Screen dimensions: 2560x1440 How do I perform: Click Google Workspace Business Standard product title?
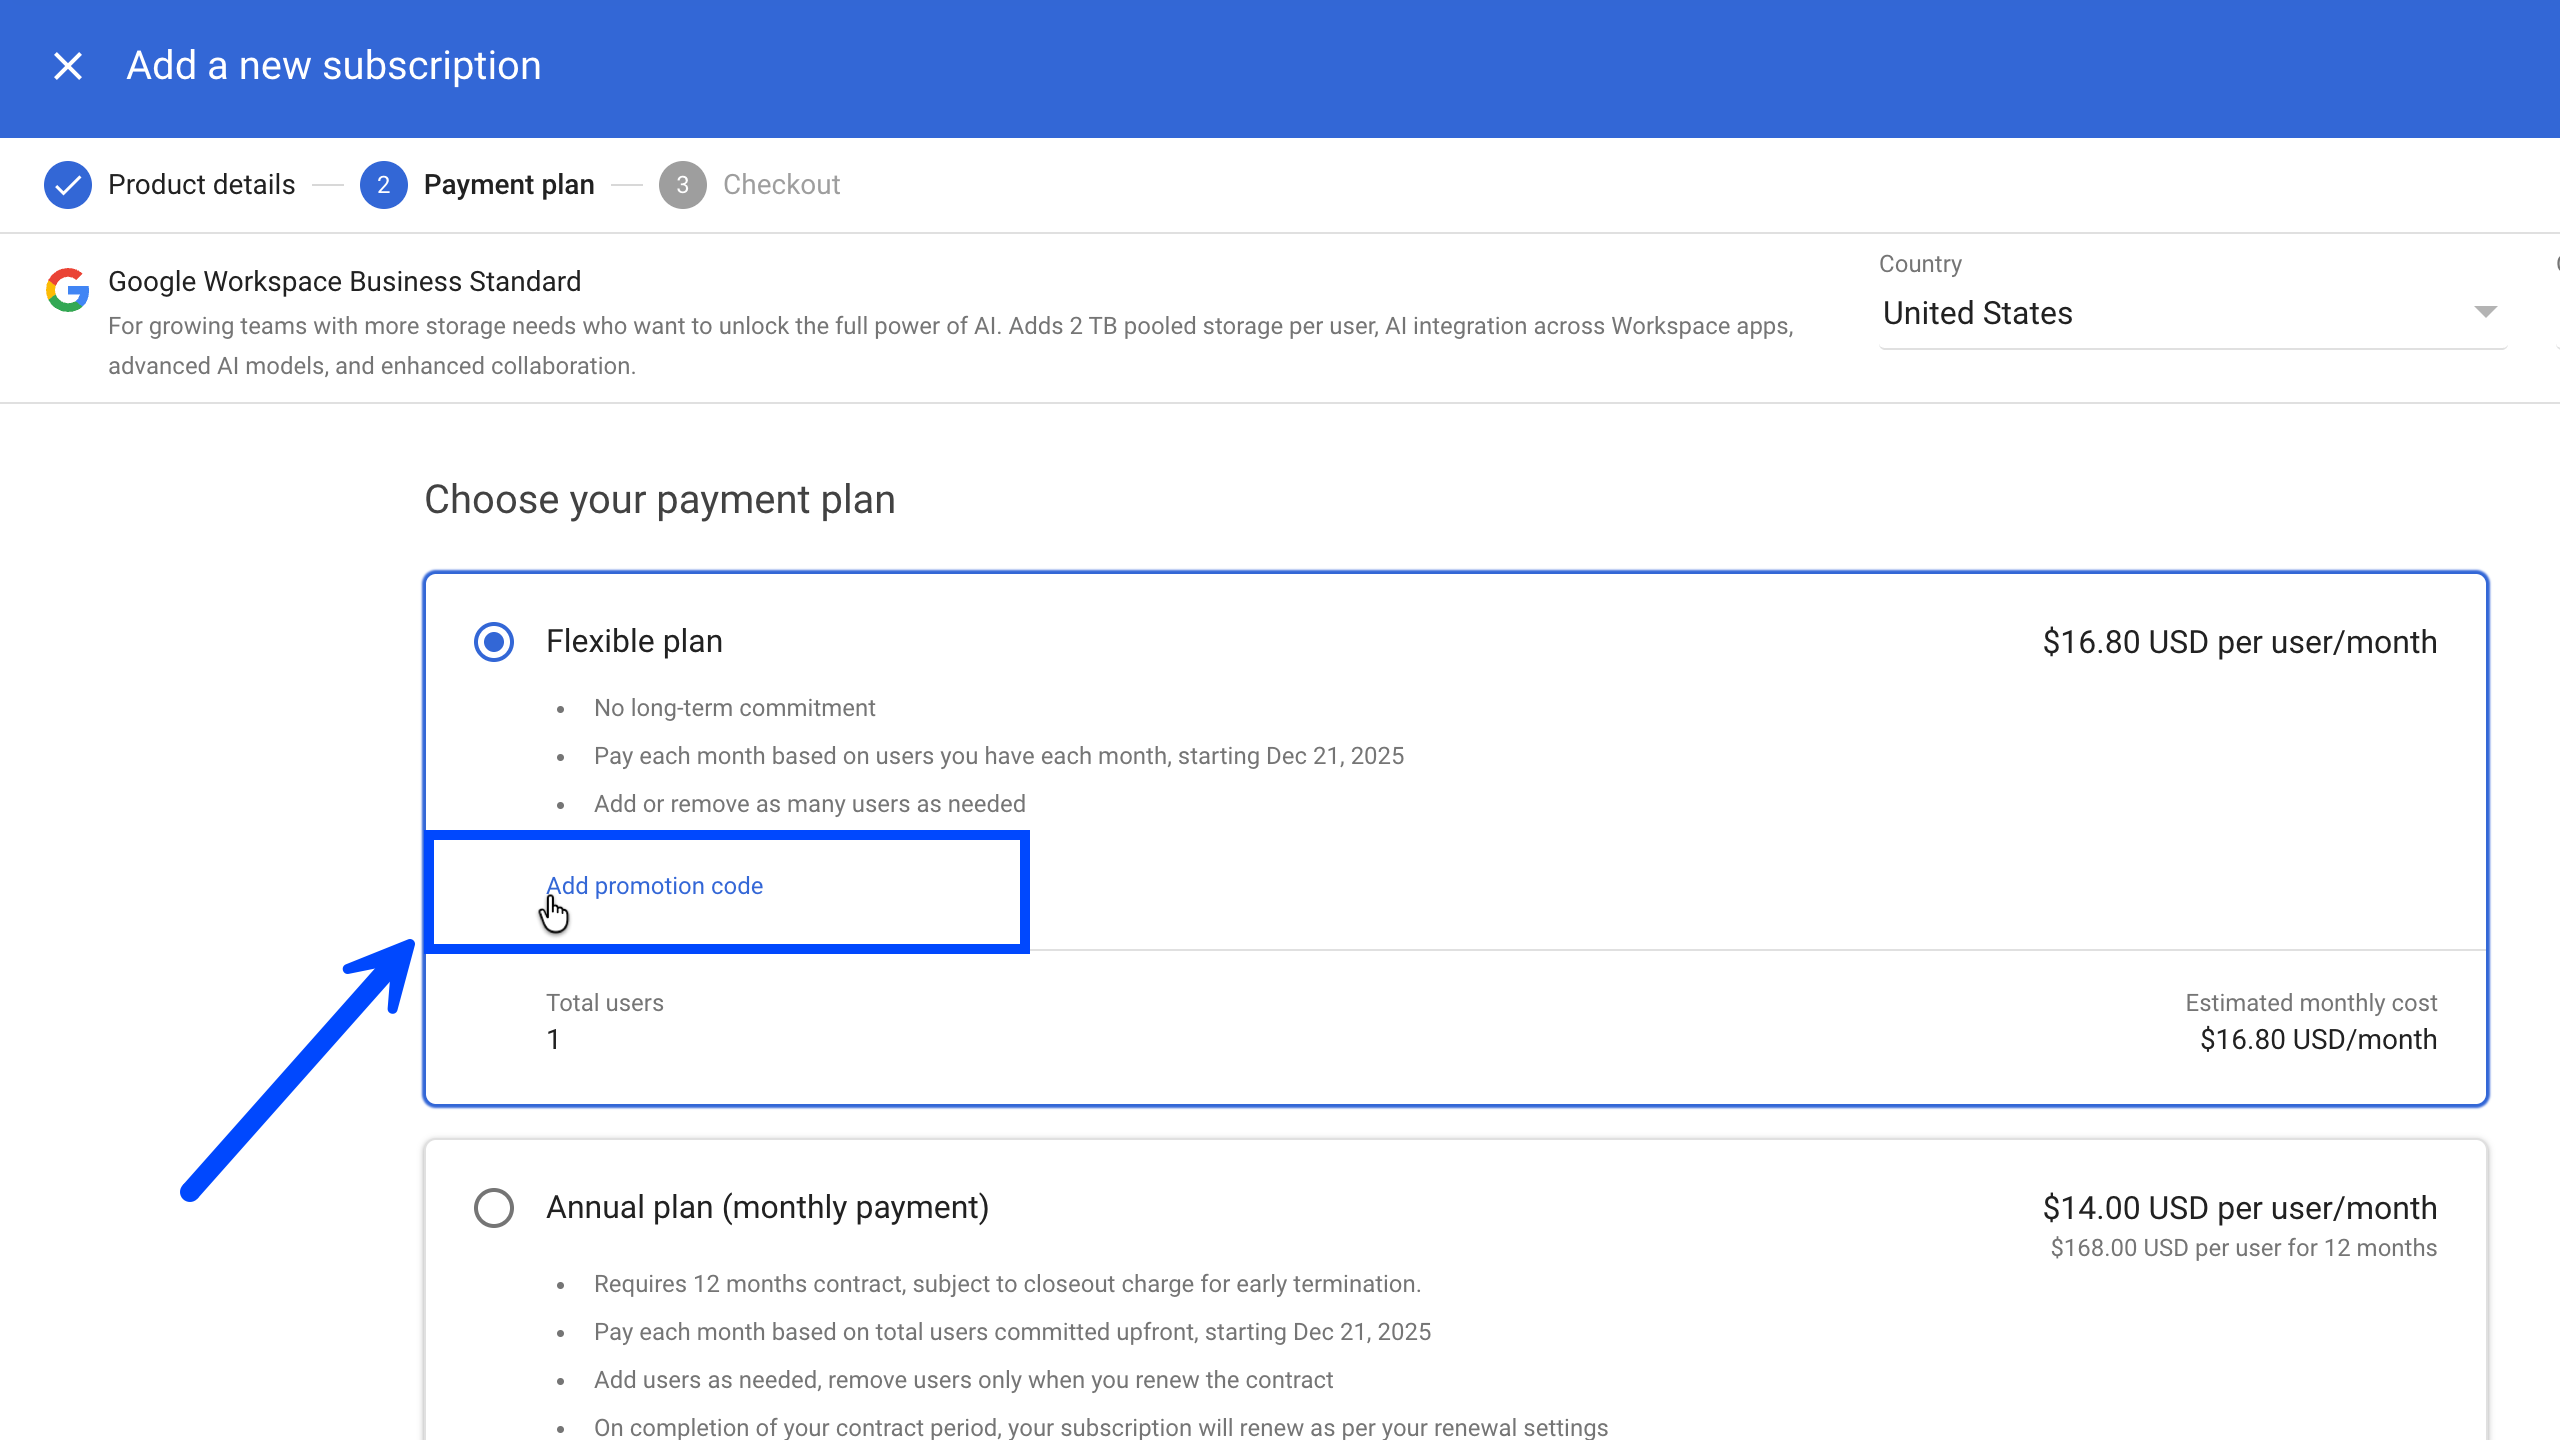(x=344, y=282)
